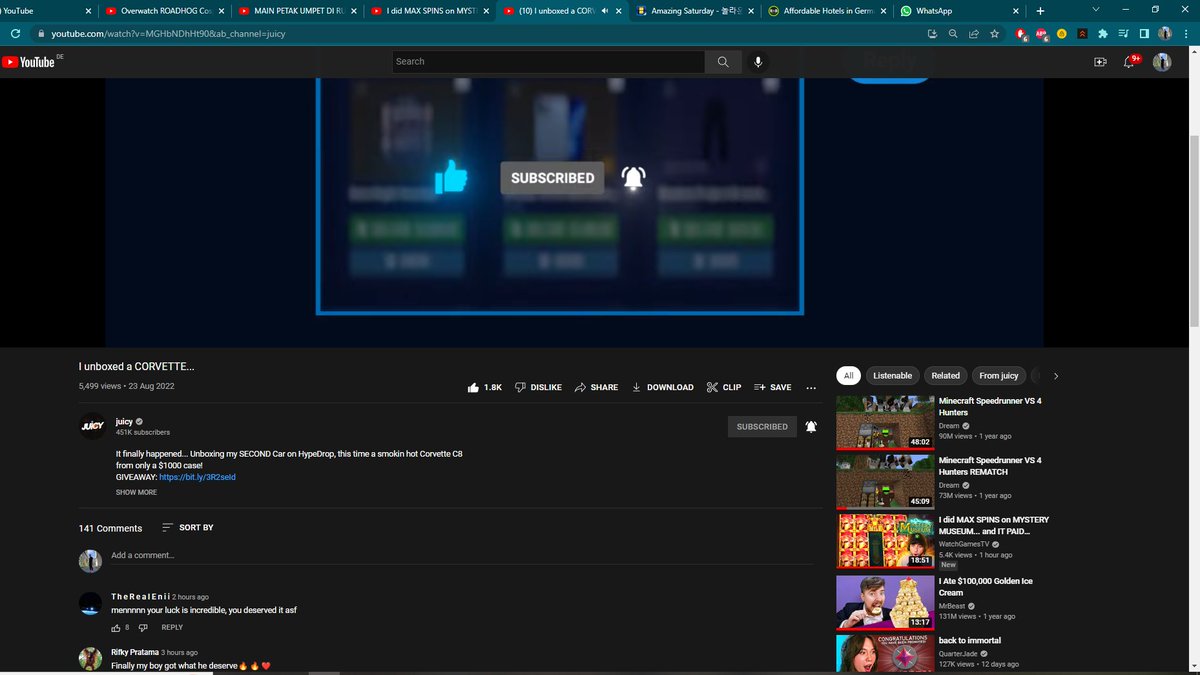Image resolution: width=1200 pixels, height=675 pixels.
Task: Open a new browser tab
Action: 1040,11
